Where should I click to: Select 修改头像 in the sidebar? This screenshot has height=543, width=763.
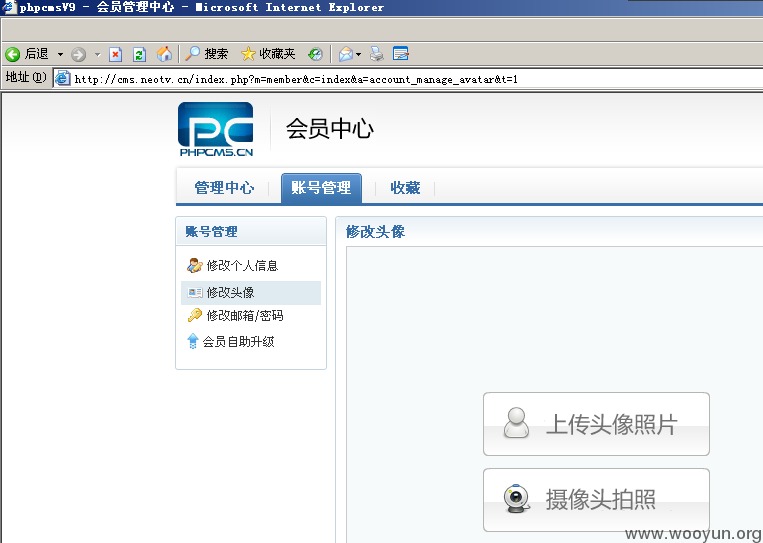[x=251, y=292]
